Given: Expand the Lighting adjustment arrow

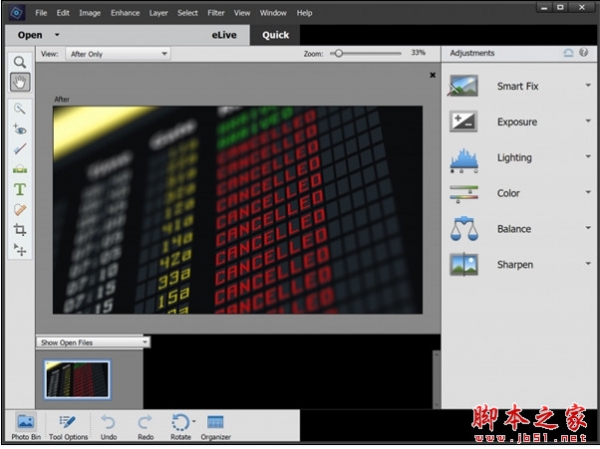Looking at the screenshot, I should pos(588,156).
